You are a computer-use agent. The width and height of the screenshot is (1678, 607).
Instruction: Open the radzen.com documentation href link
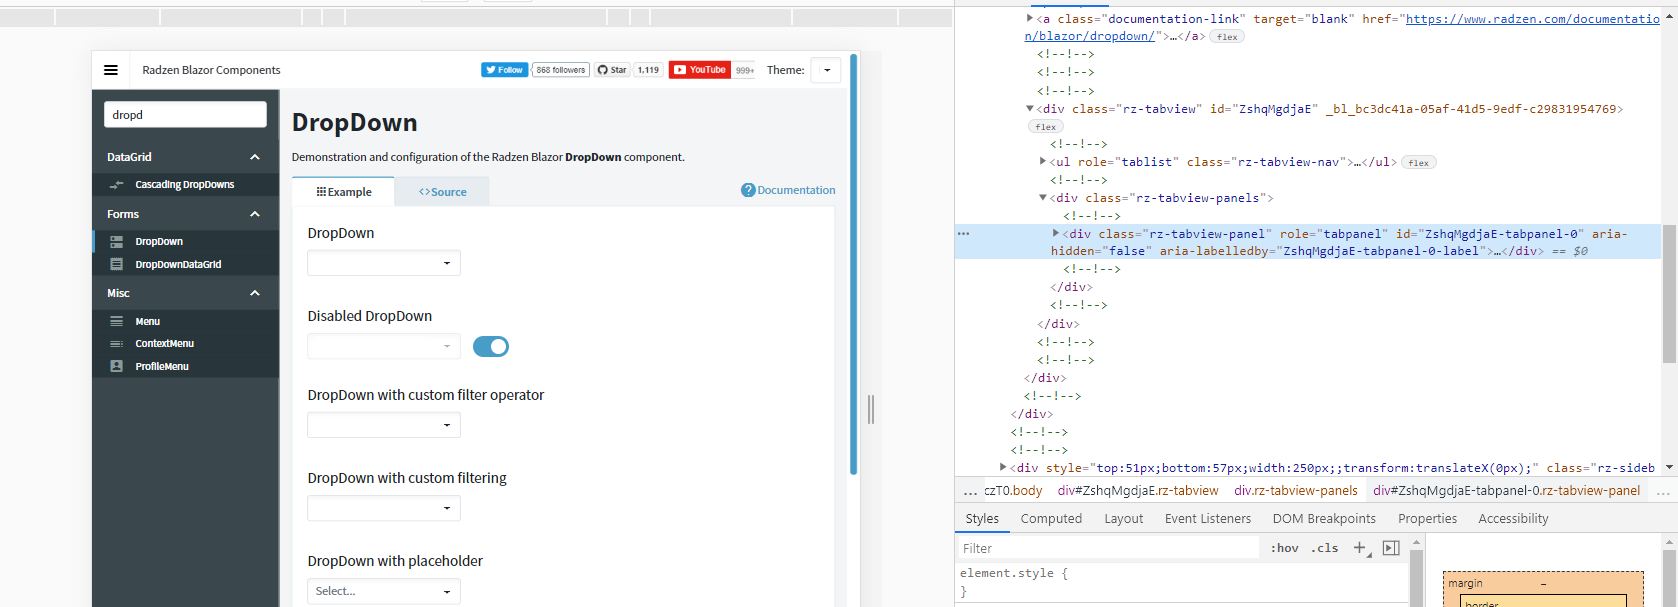point(1341,27)
